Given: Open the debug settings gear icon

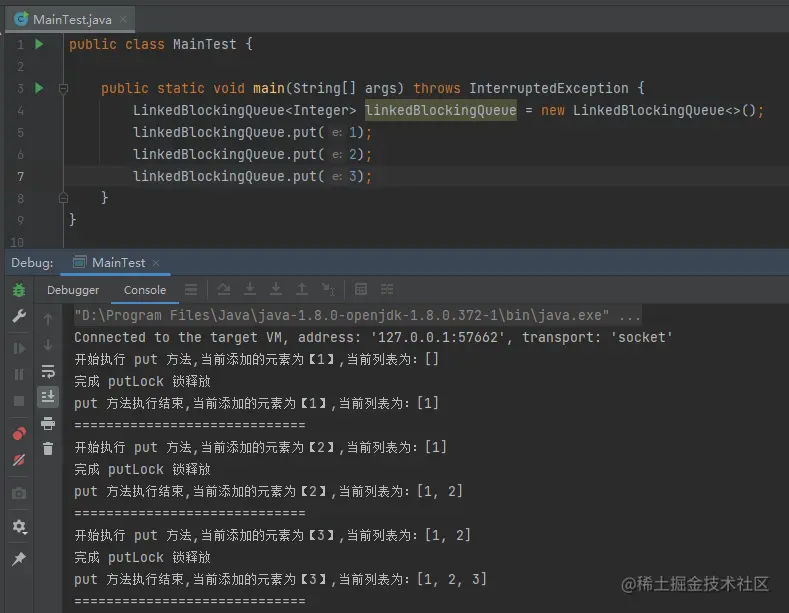Looking at the screenshot, I should point(19,526).
